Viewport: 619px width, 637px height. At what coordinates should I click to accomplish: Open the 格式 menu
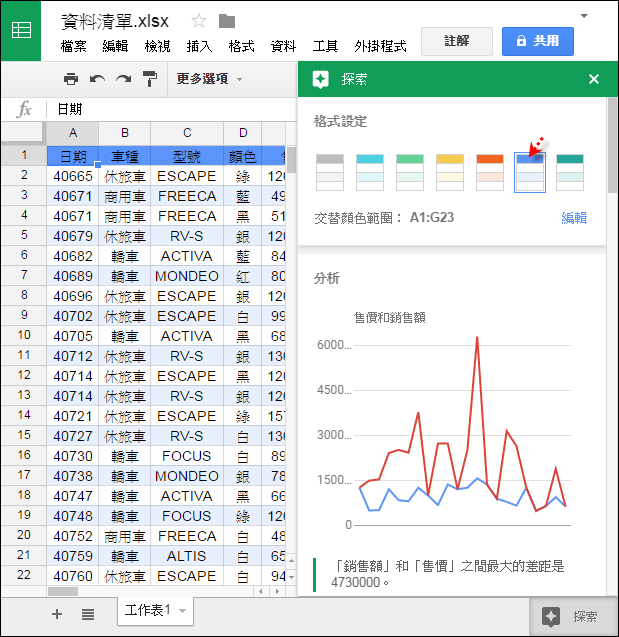241,46
